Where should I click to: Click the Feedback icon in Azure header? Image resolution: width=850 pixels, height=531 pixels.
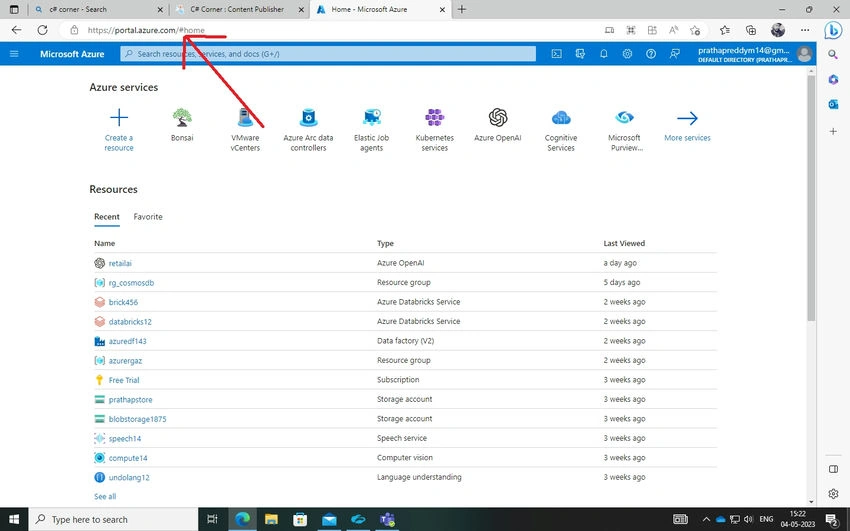click(x=674, y=54)
